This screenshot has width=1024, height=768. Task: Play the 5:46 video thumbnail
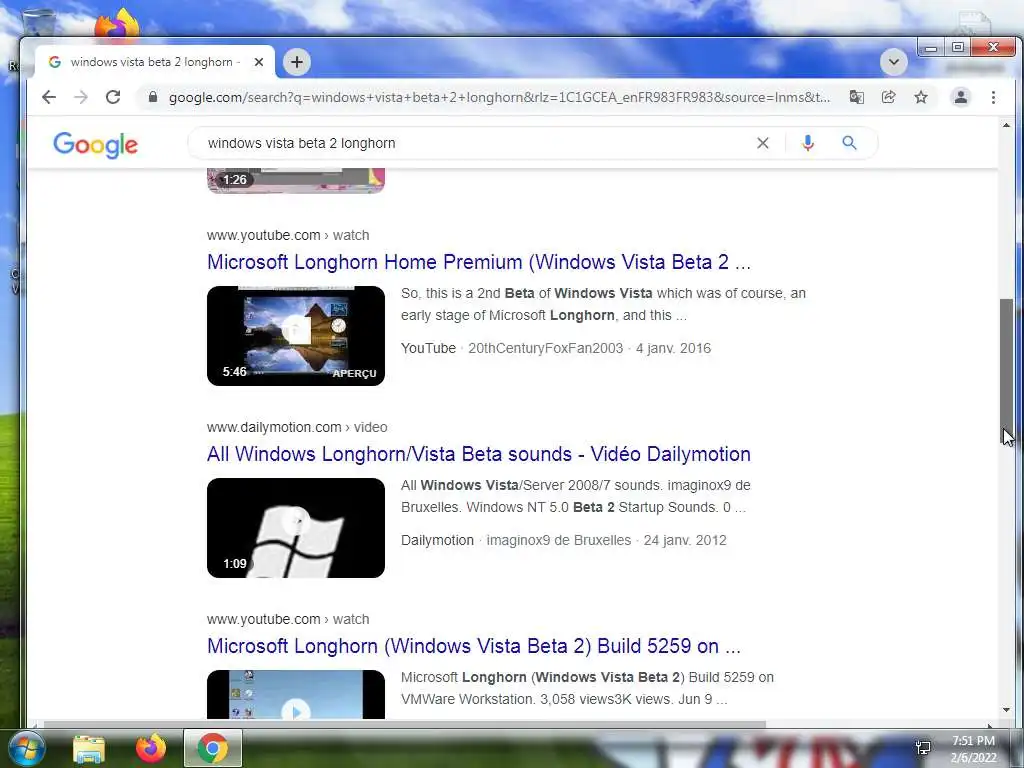point(296,336)
